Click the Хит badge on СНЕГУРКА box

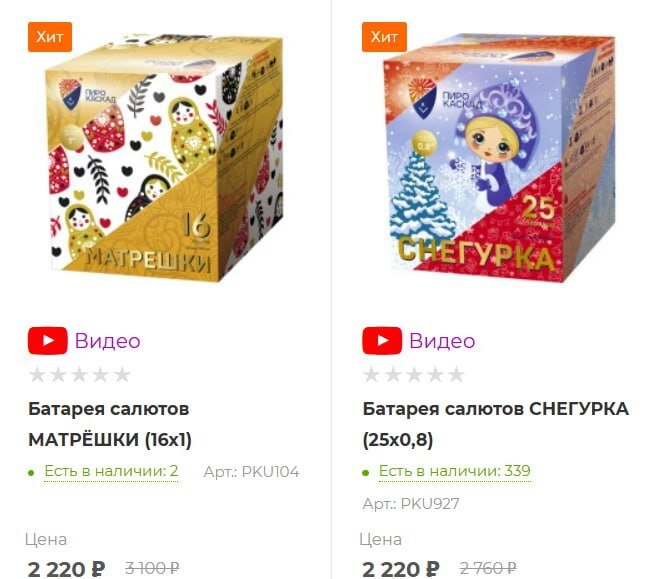click(384, 37)
